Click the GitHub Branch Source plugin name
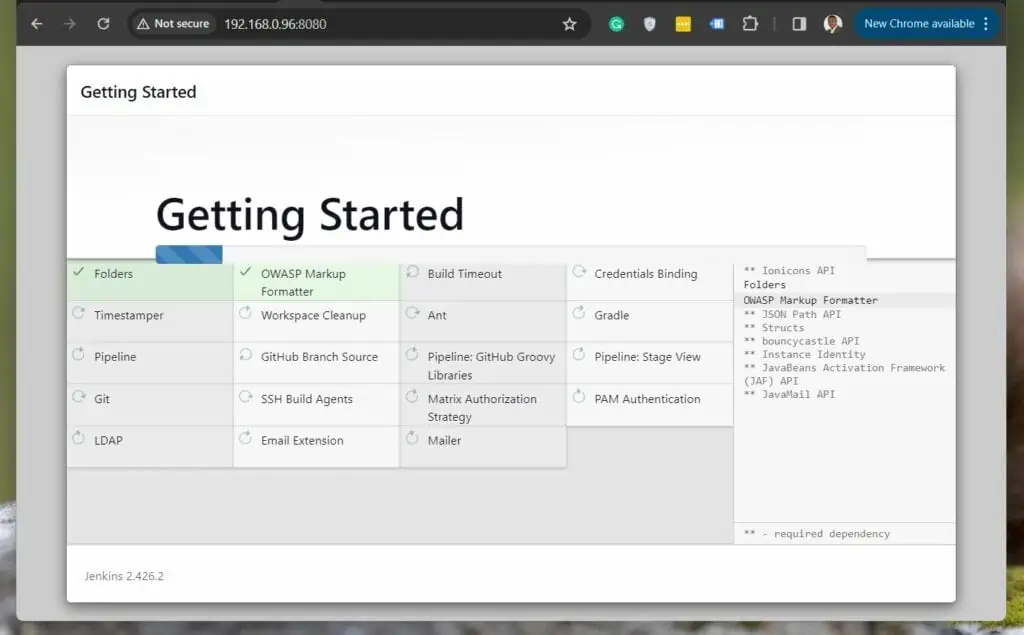 (x=319, y=357)
